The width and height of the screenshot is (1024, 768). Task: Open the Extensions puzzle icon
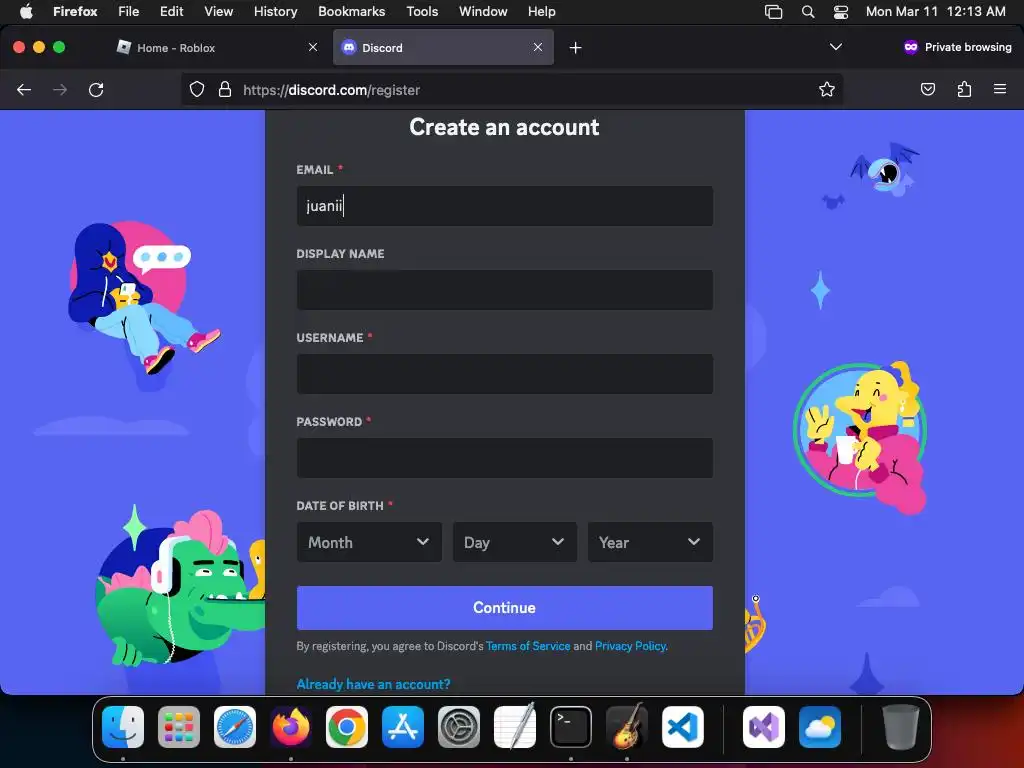coord(964,89)
